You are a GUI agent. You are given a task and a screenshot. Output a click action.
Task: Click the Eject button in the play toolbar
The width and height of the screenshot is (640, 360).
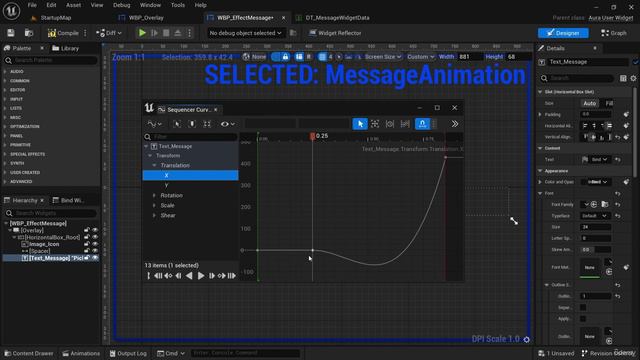[178, 33]
